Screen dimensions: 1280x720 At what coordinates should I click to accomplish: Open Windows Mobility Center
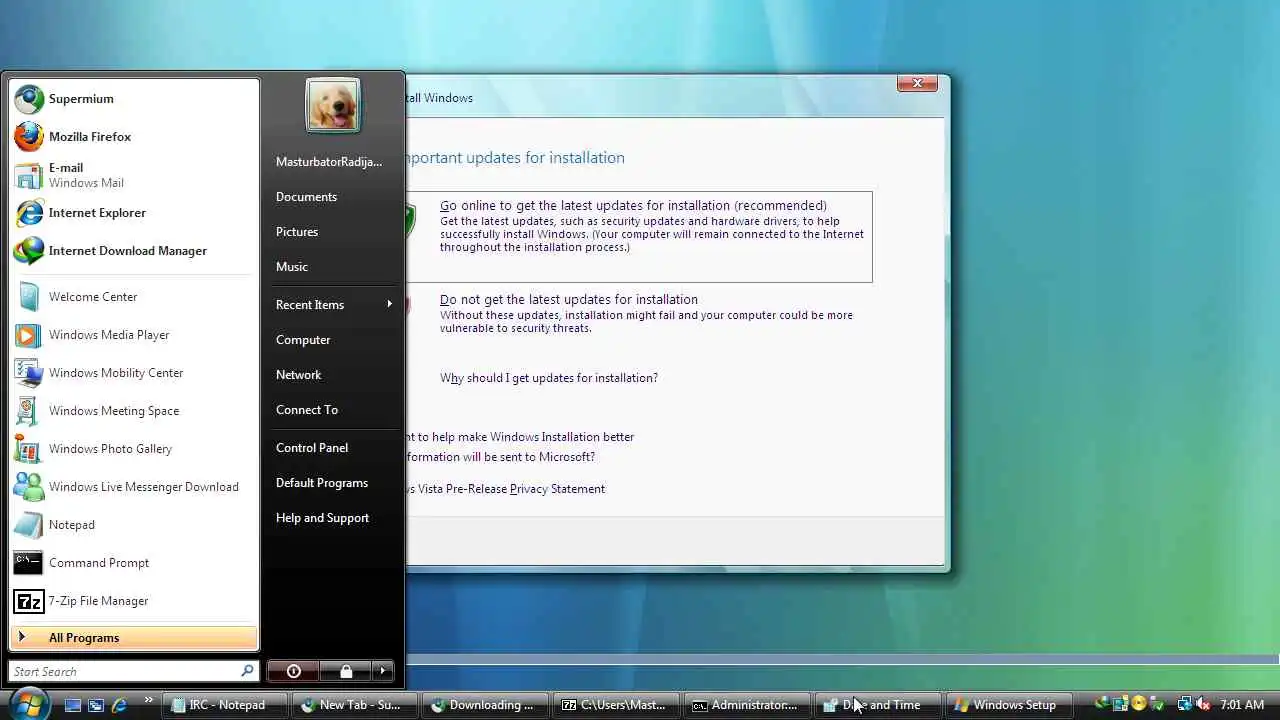(x=134, y=373)
